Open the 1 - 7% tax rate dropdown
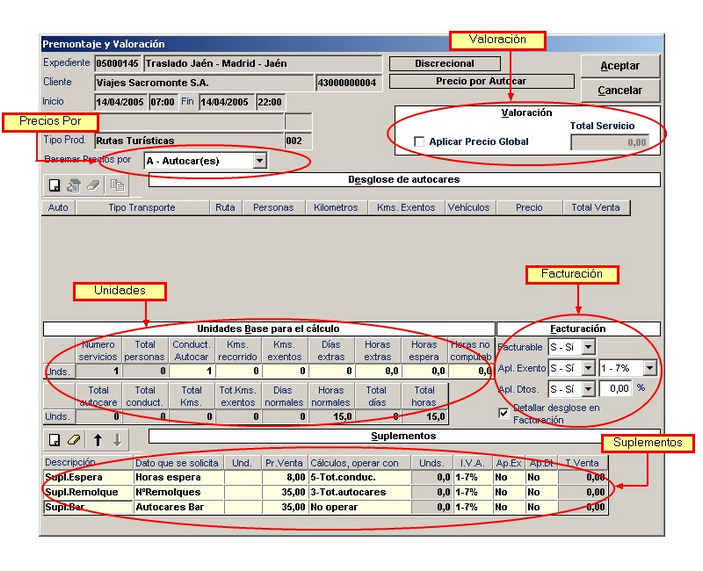The image size is (703, 571). click(x=650, y=368)
